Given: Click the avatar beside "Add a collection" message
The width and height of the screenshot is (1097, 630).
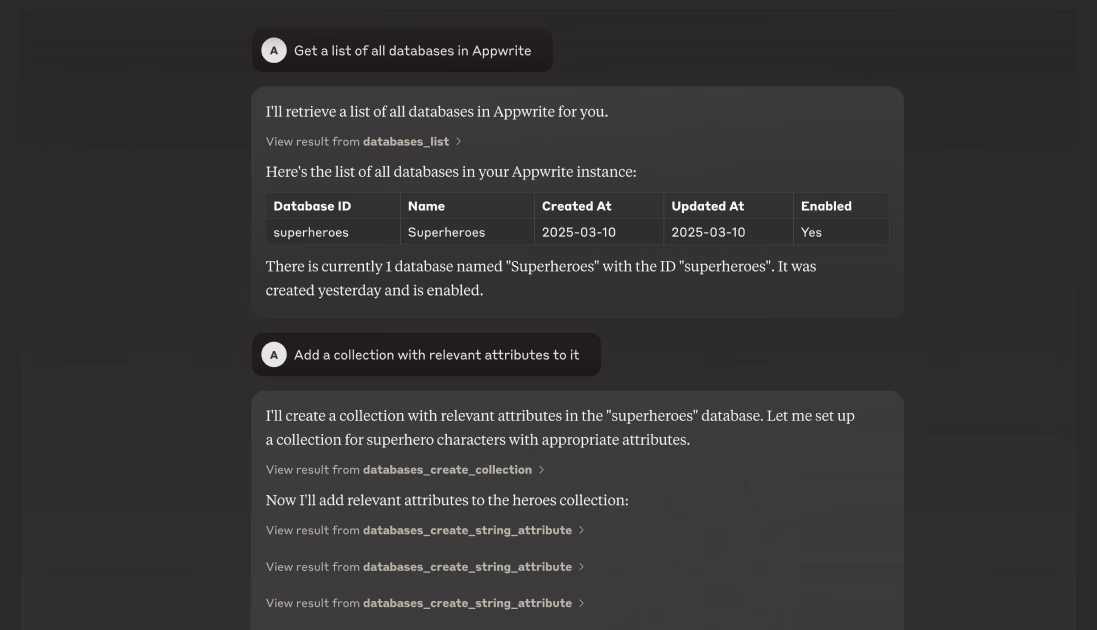Looking at the screenshot, I should [x=274, y=355].
